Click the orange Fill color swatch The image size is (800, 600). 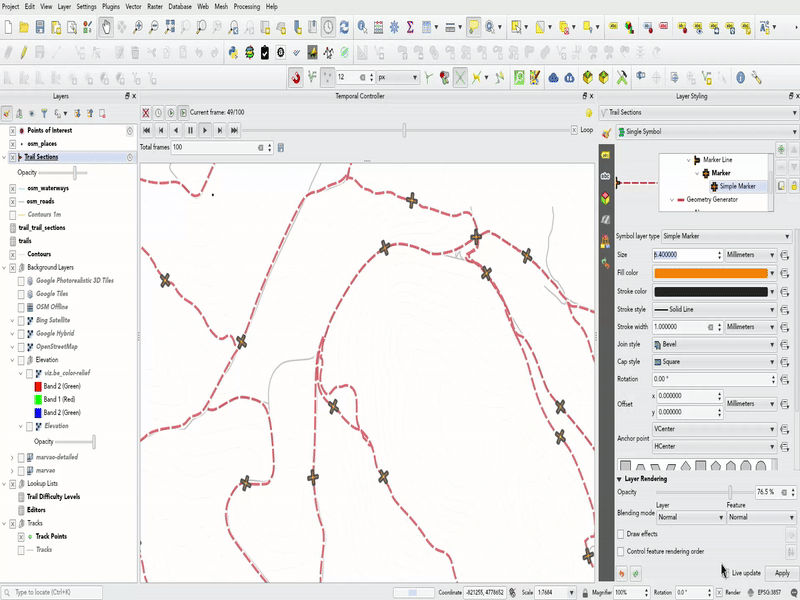pyautogui.click(x=710, y=273)
